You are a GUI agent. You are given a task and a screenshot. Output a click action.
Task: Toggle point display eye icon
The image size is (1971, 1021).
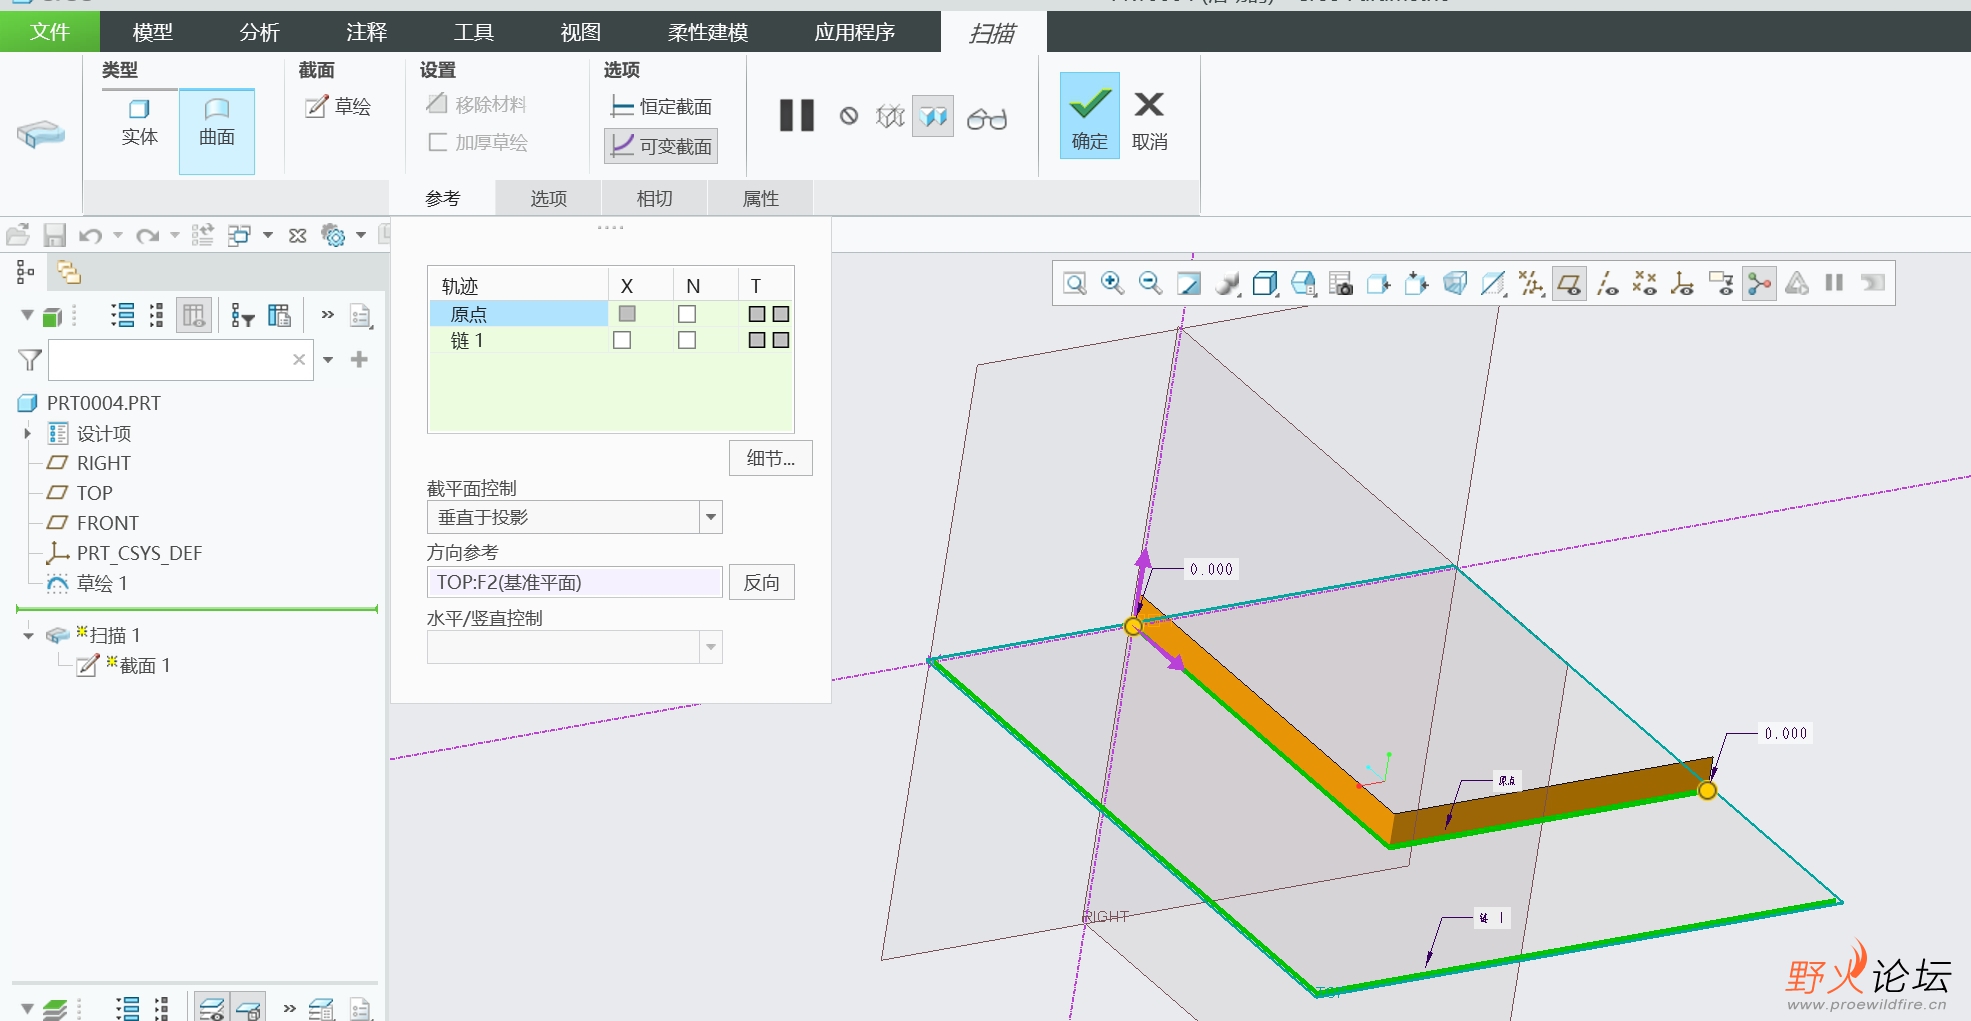tap(1645, 284)
